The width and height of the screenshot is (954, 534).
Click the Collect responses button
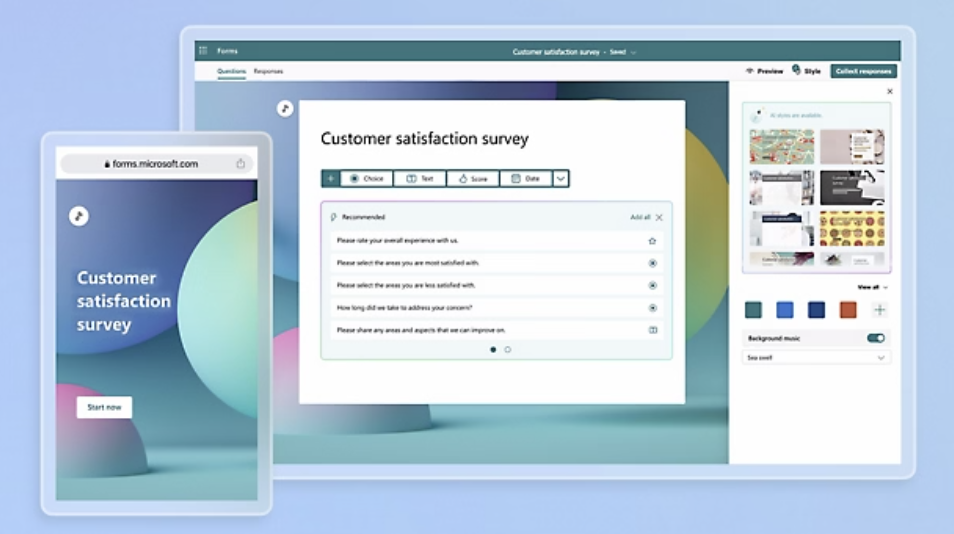tap(863, 72)
